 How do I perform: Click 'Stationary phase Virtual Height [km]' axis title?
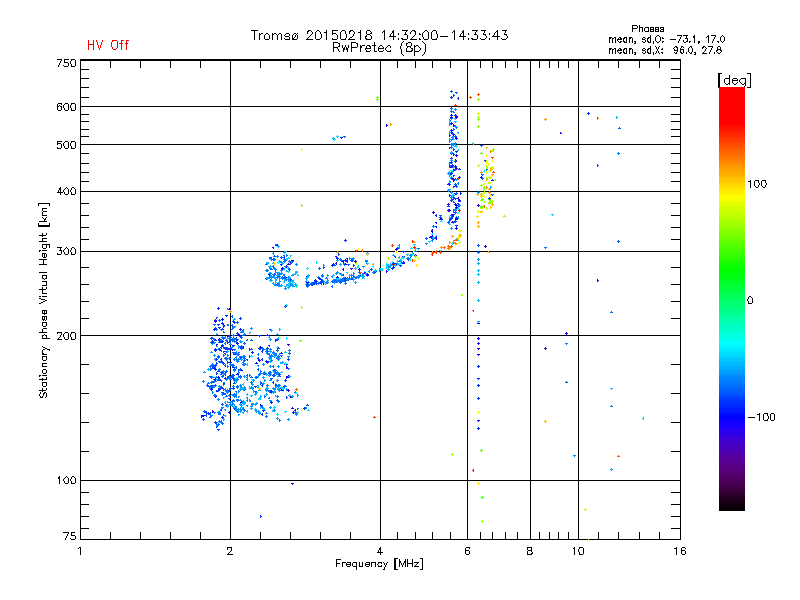(44, 300)
